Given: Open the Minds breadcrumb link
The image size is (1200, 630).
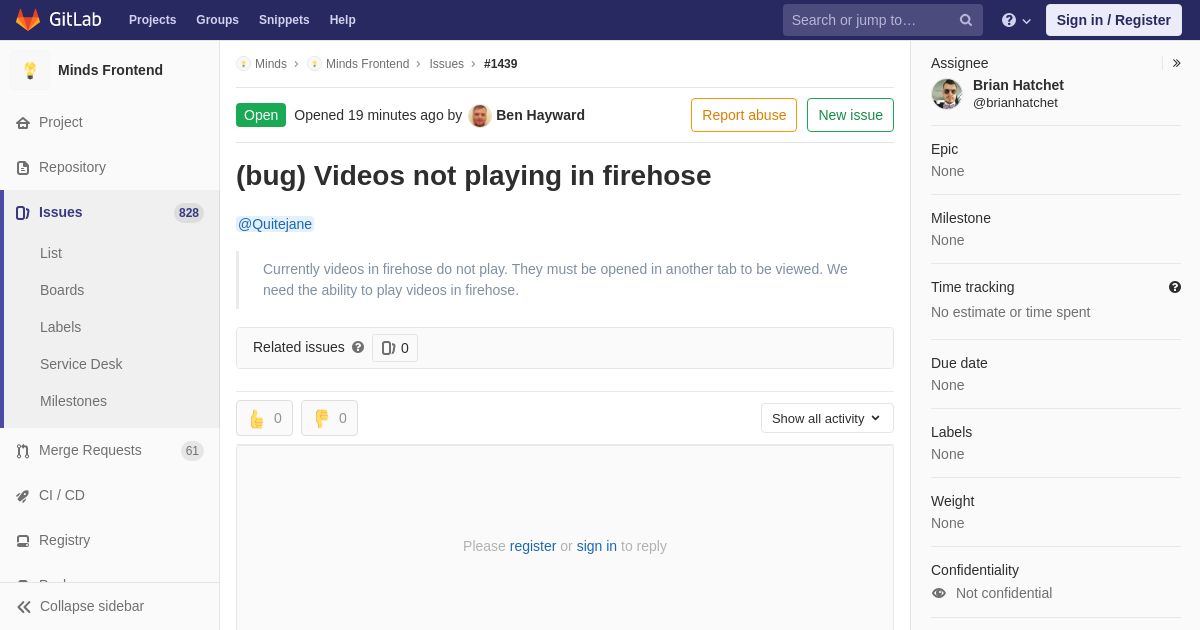Looking at the screenshot, I should tap(271, 64).
